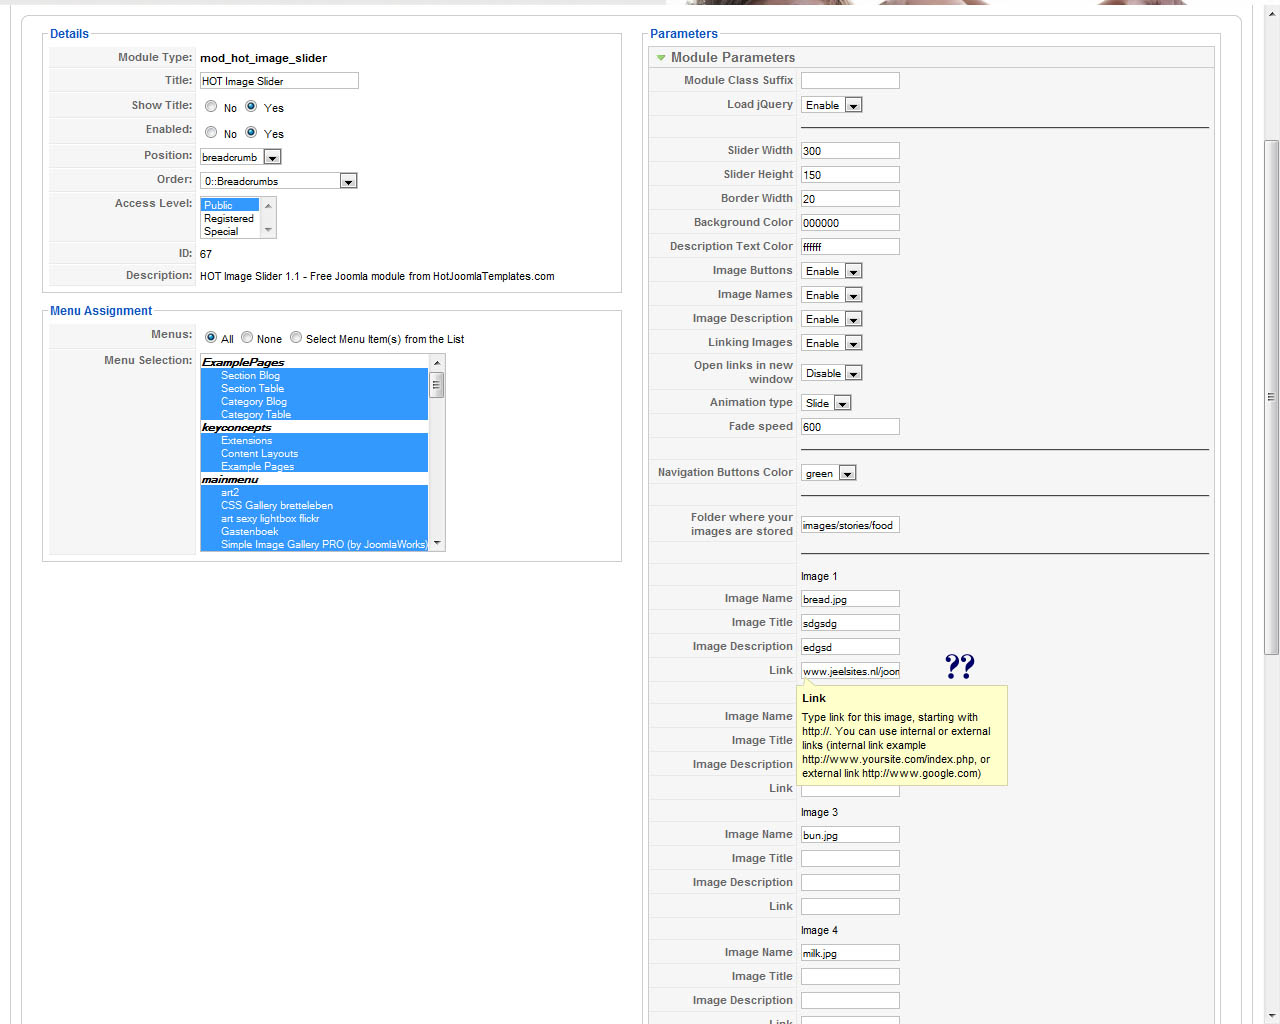The width and height of the screenshot is (1280, 1024).
Task: Click Image 1 Image Description field
Action: pos(850,646)
